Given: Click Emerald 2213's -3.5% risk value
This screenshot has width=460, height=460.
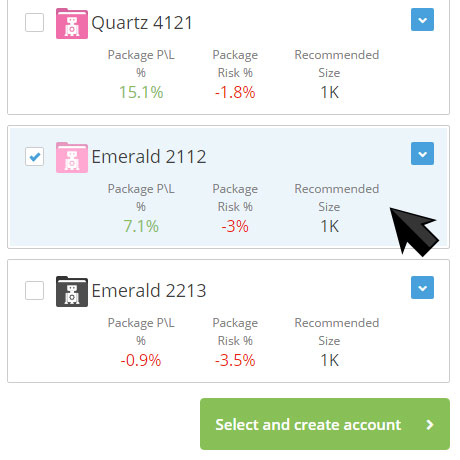Looking at the screenshot, I should click(x=235, y=360).
